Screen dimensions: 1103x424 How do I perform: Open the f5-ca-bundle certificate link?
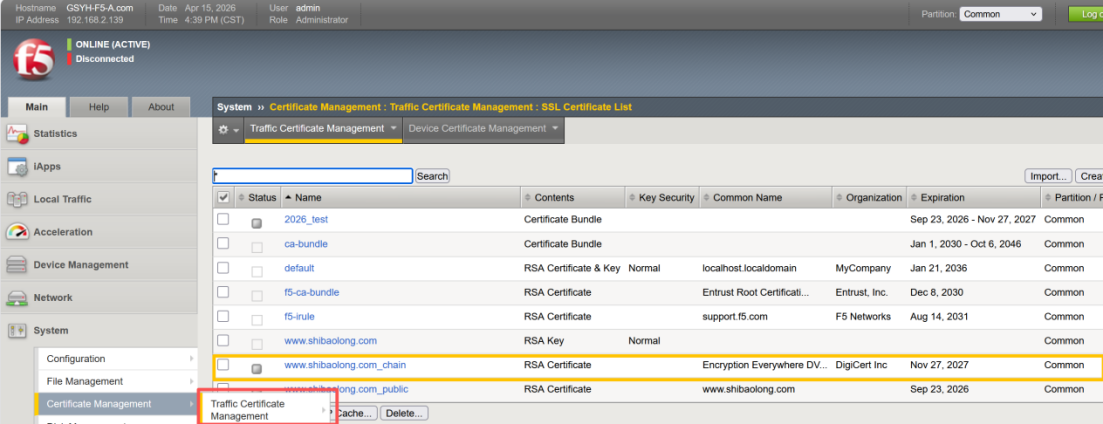[311, 292]
